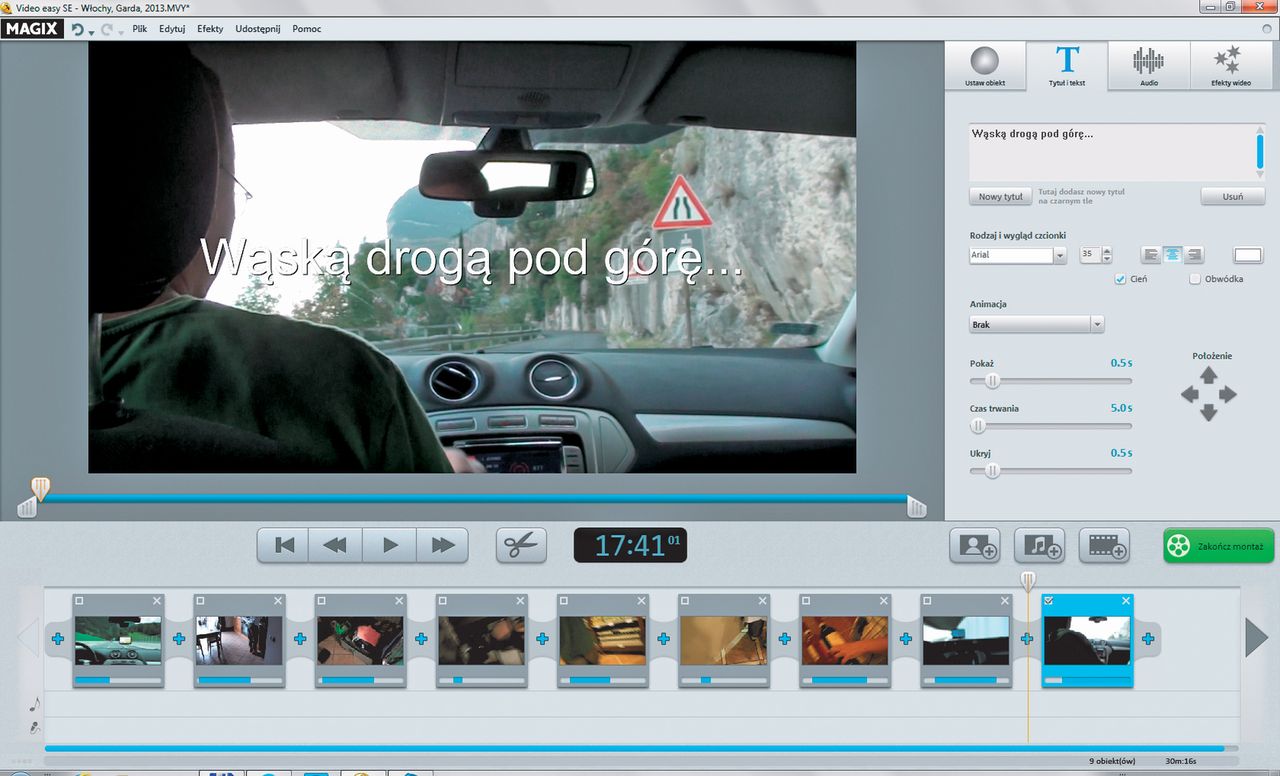
Task: Insert content with plus after last clip
Action: tap(1148, 639)
